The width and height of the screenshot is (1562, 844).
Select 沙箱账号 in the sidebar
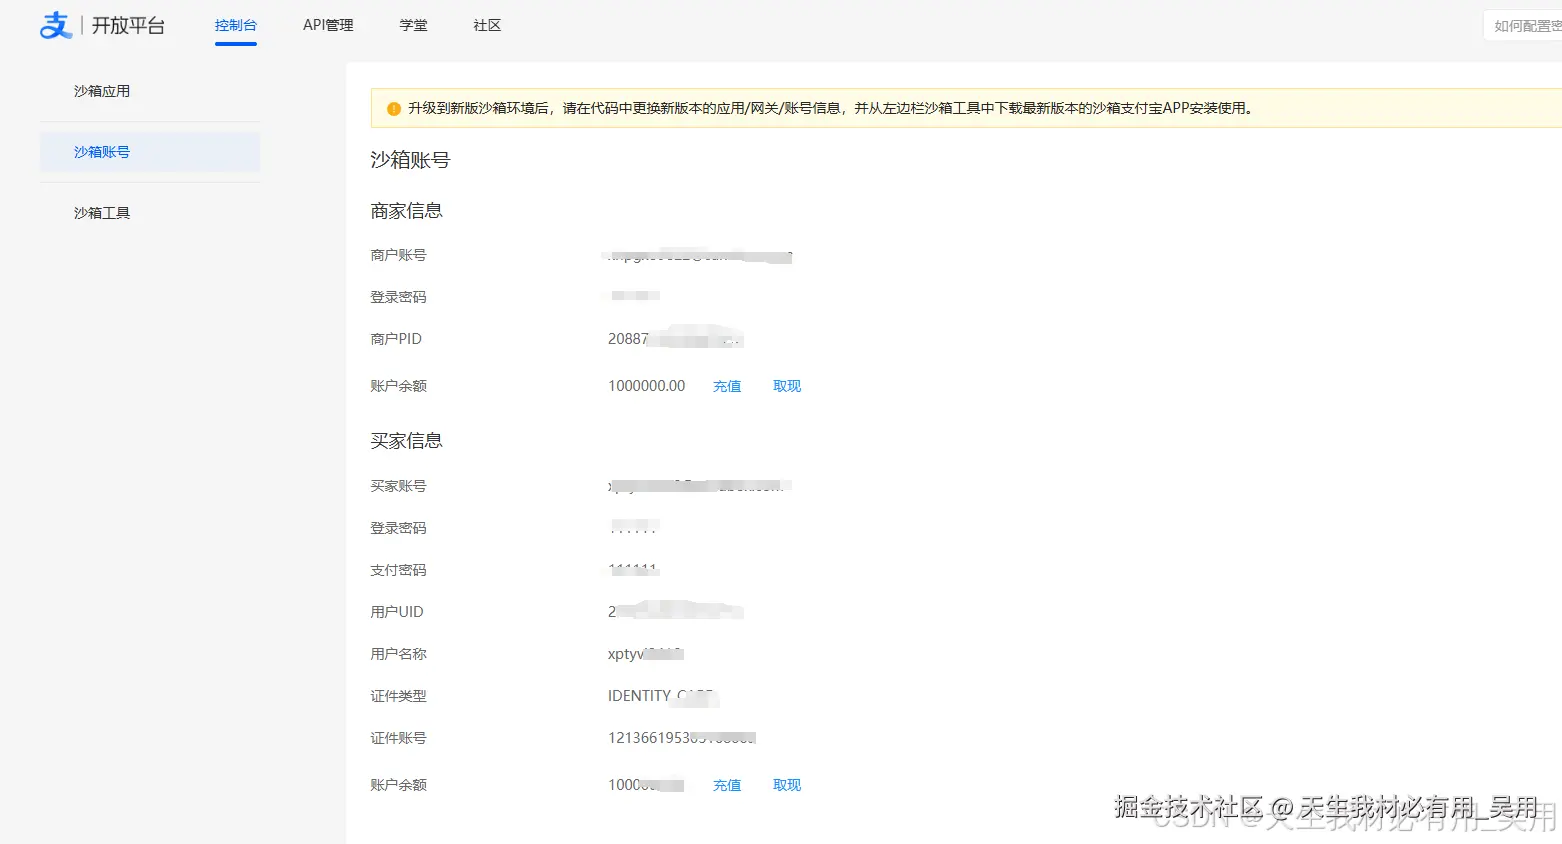tap(102, 151)
